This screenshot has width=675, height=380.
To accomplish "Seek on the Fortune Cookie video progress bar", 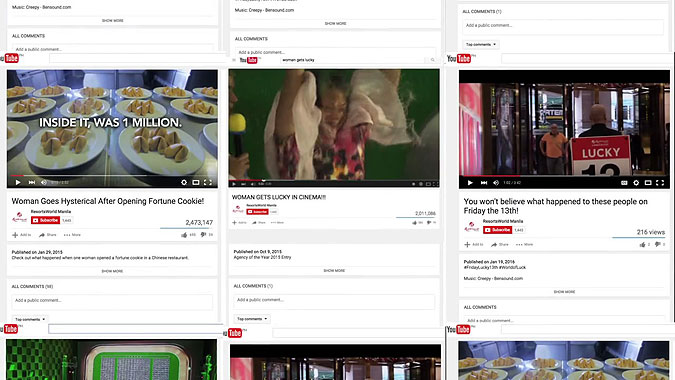I will pos(112,176).
